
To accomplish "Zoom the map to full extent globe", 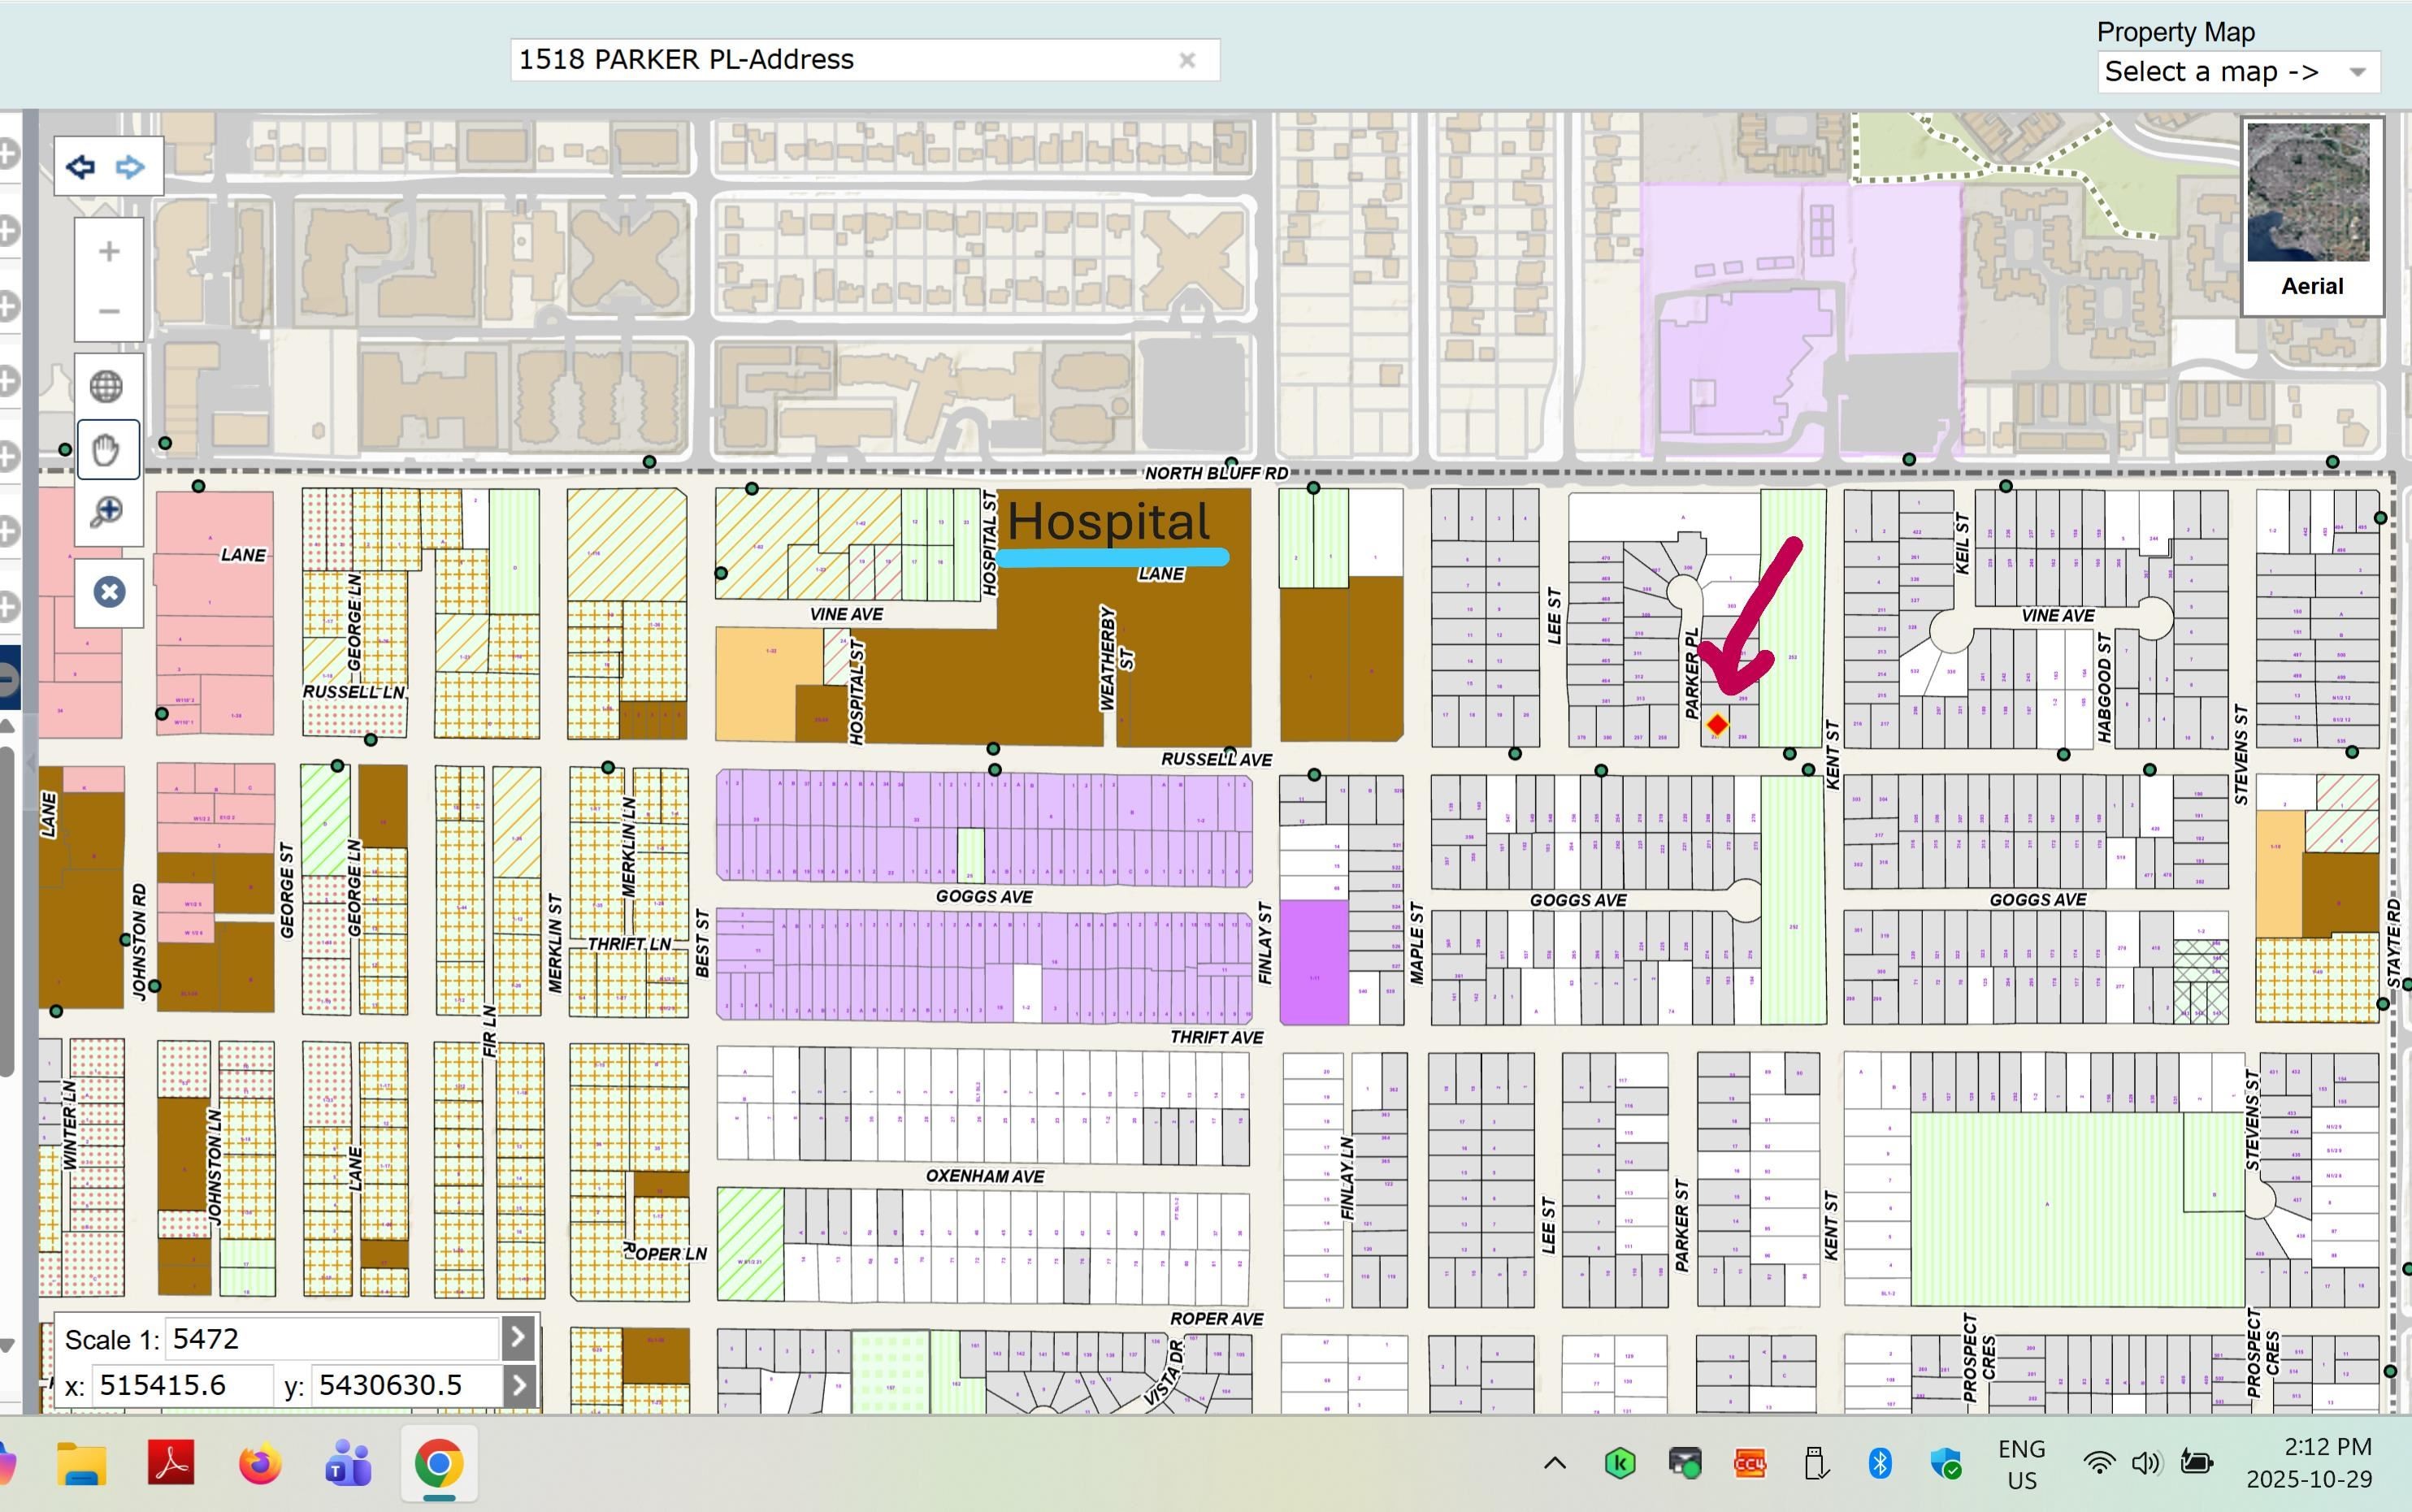I will tap(107, 386).
